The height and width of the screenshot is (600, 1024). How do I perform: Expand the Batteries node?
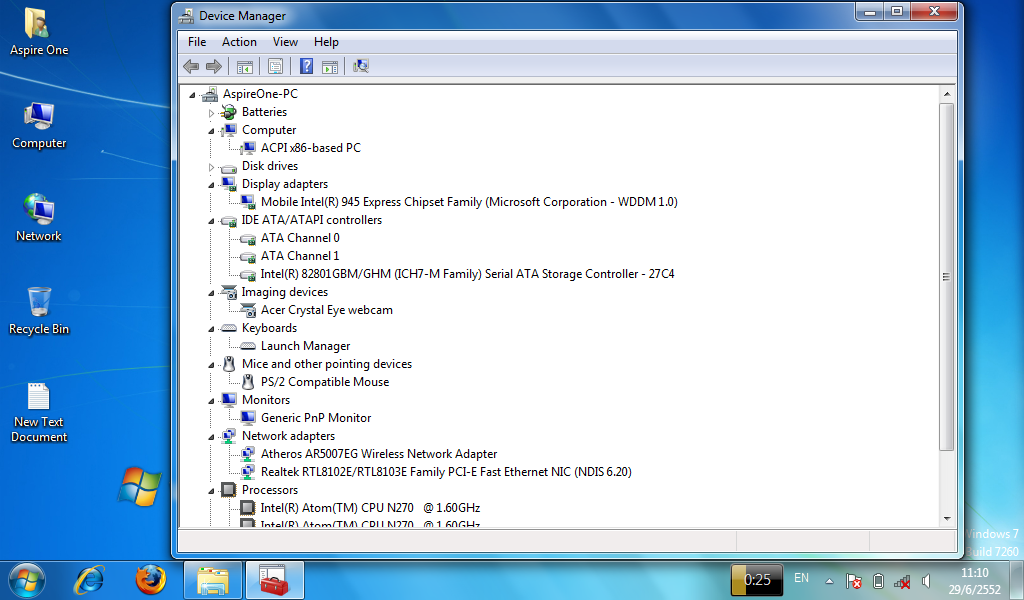pyautogui.click(x=211, y=113)
